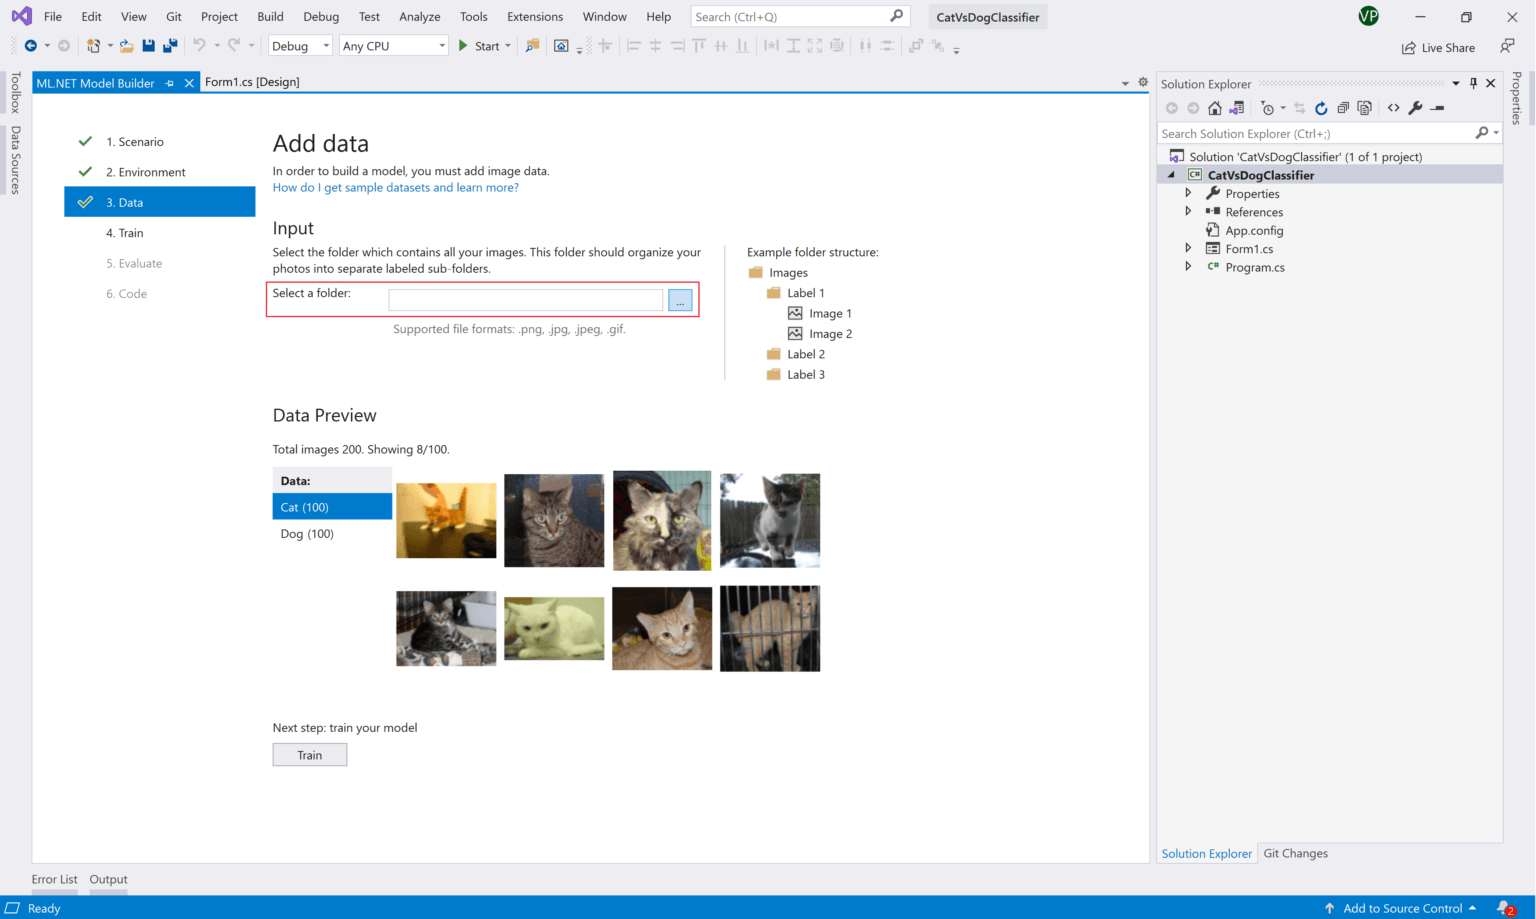This screenshot has width=1536, height=919.
Task: Click the Save All toolbar icon
Action: pyautogui.click(x=169, y=45)
